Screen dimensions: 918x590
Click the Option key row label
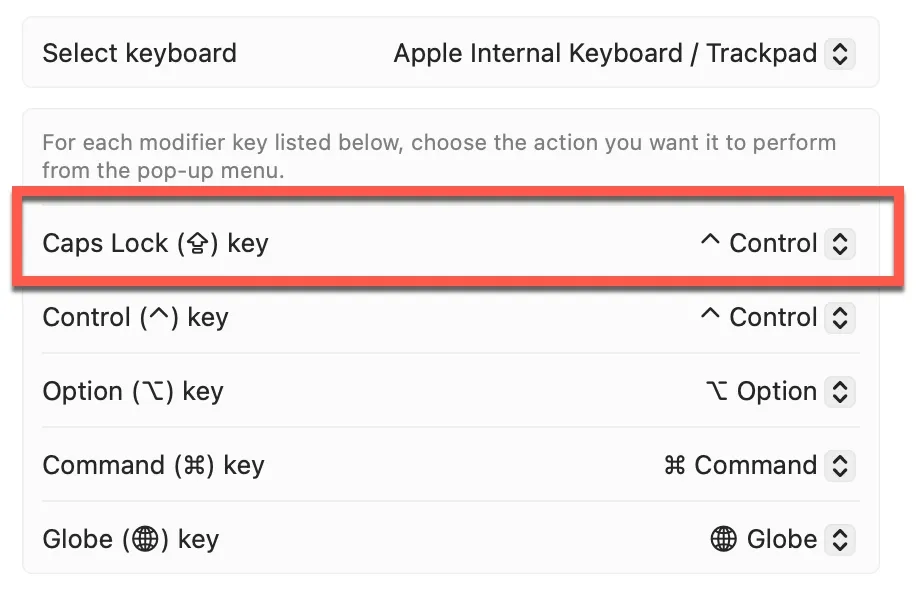(x=132, y=392)
